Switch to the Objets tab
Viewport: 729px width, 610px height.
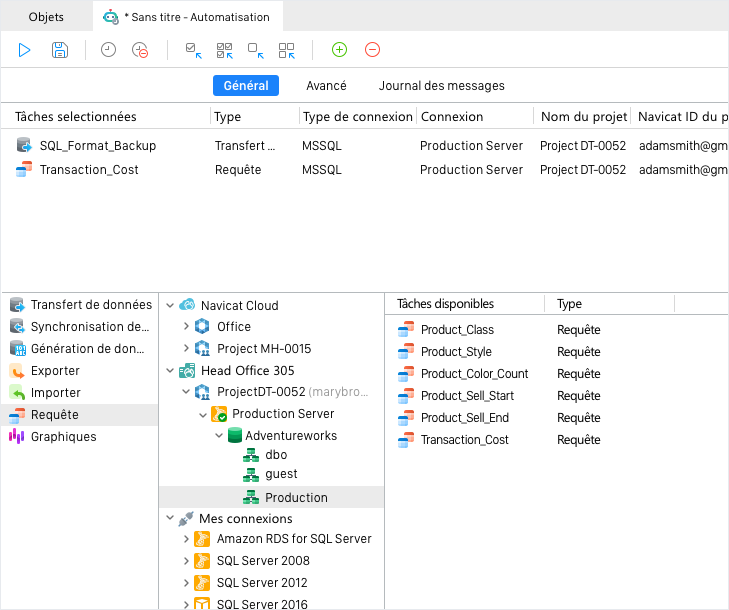point(46,17)
